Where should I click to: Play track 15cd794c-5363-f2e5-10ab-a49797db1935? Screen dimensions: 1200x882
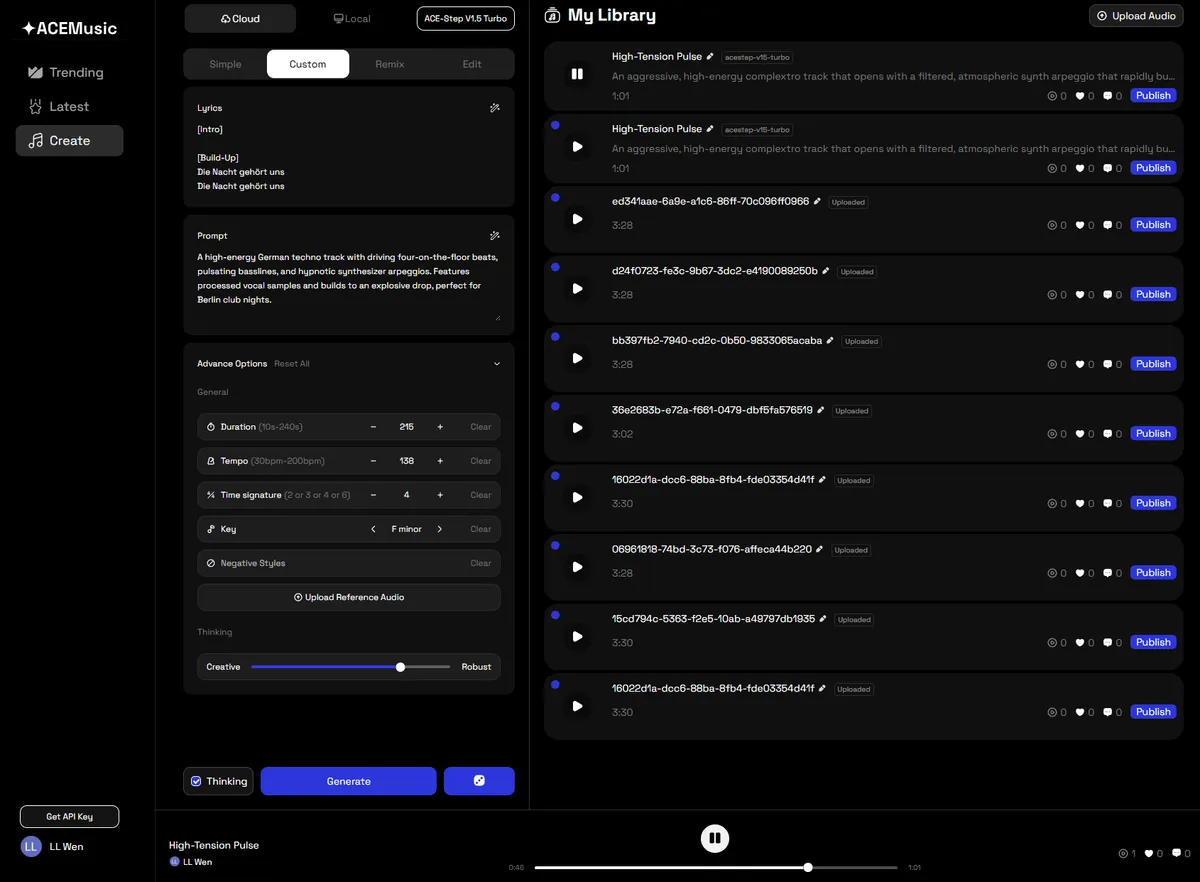pyautogui.click(x=577, y=636)
